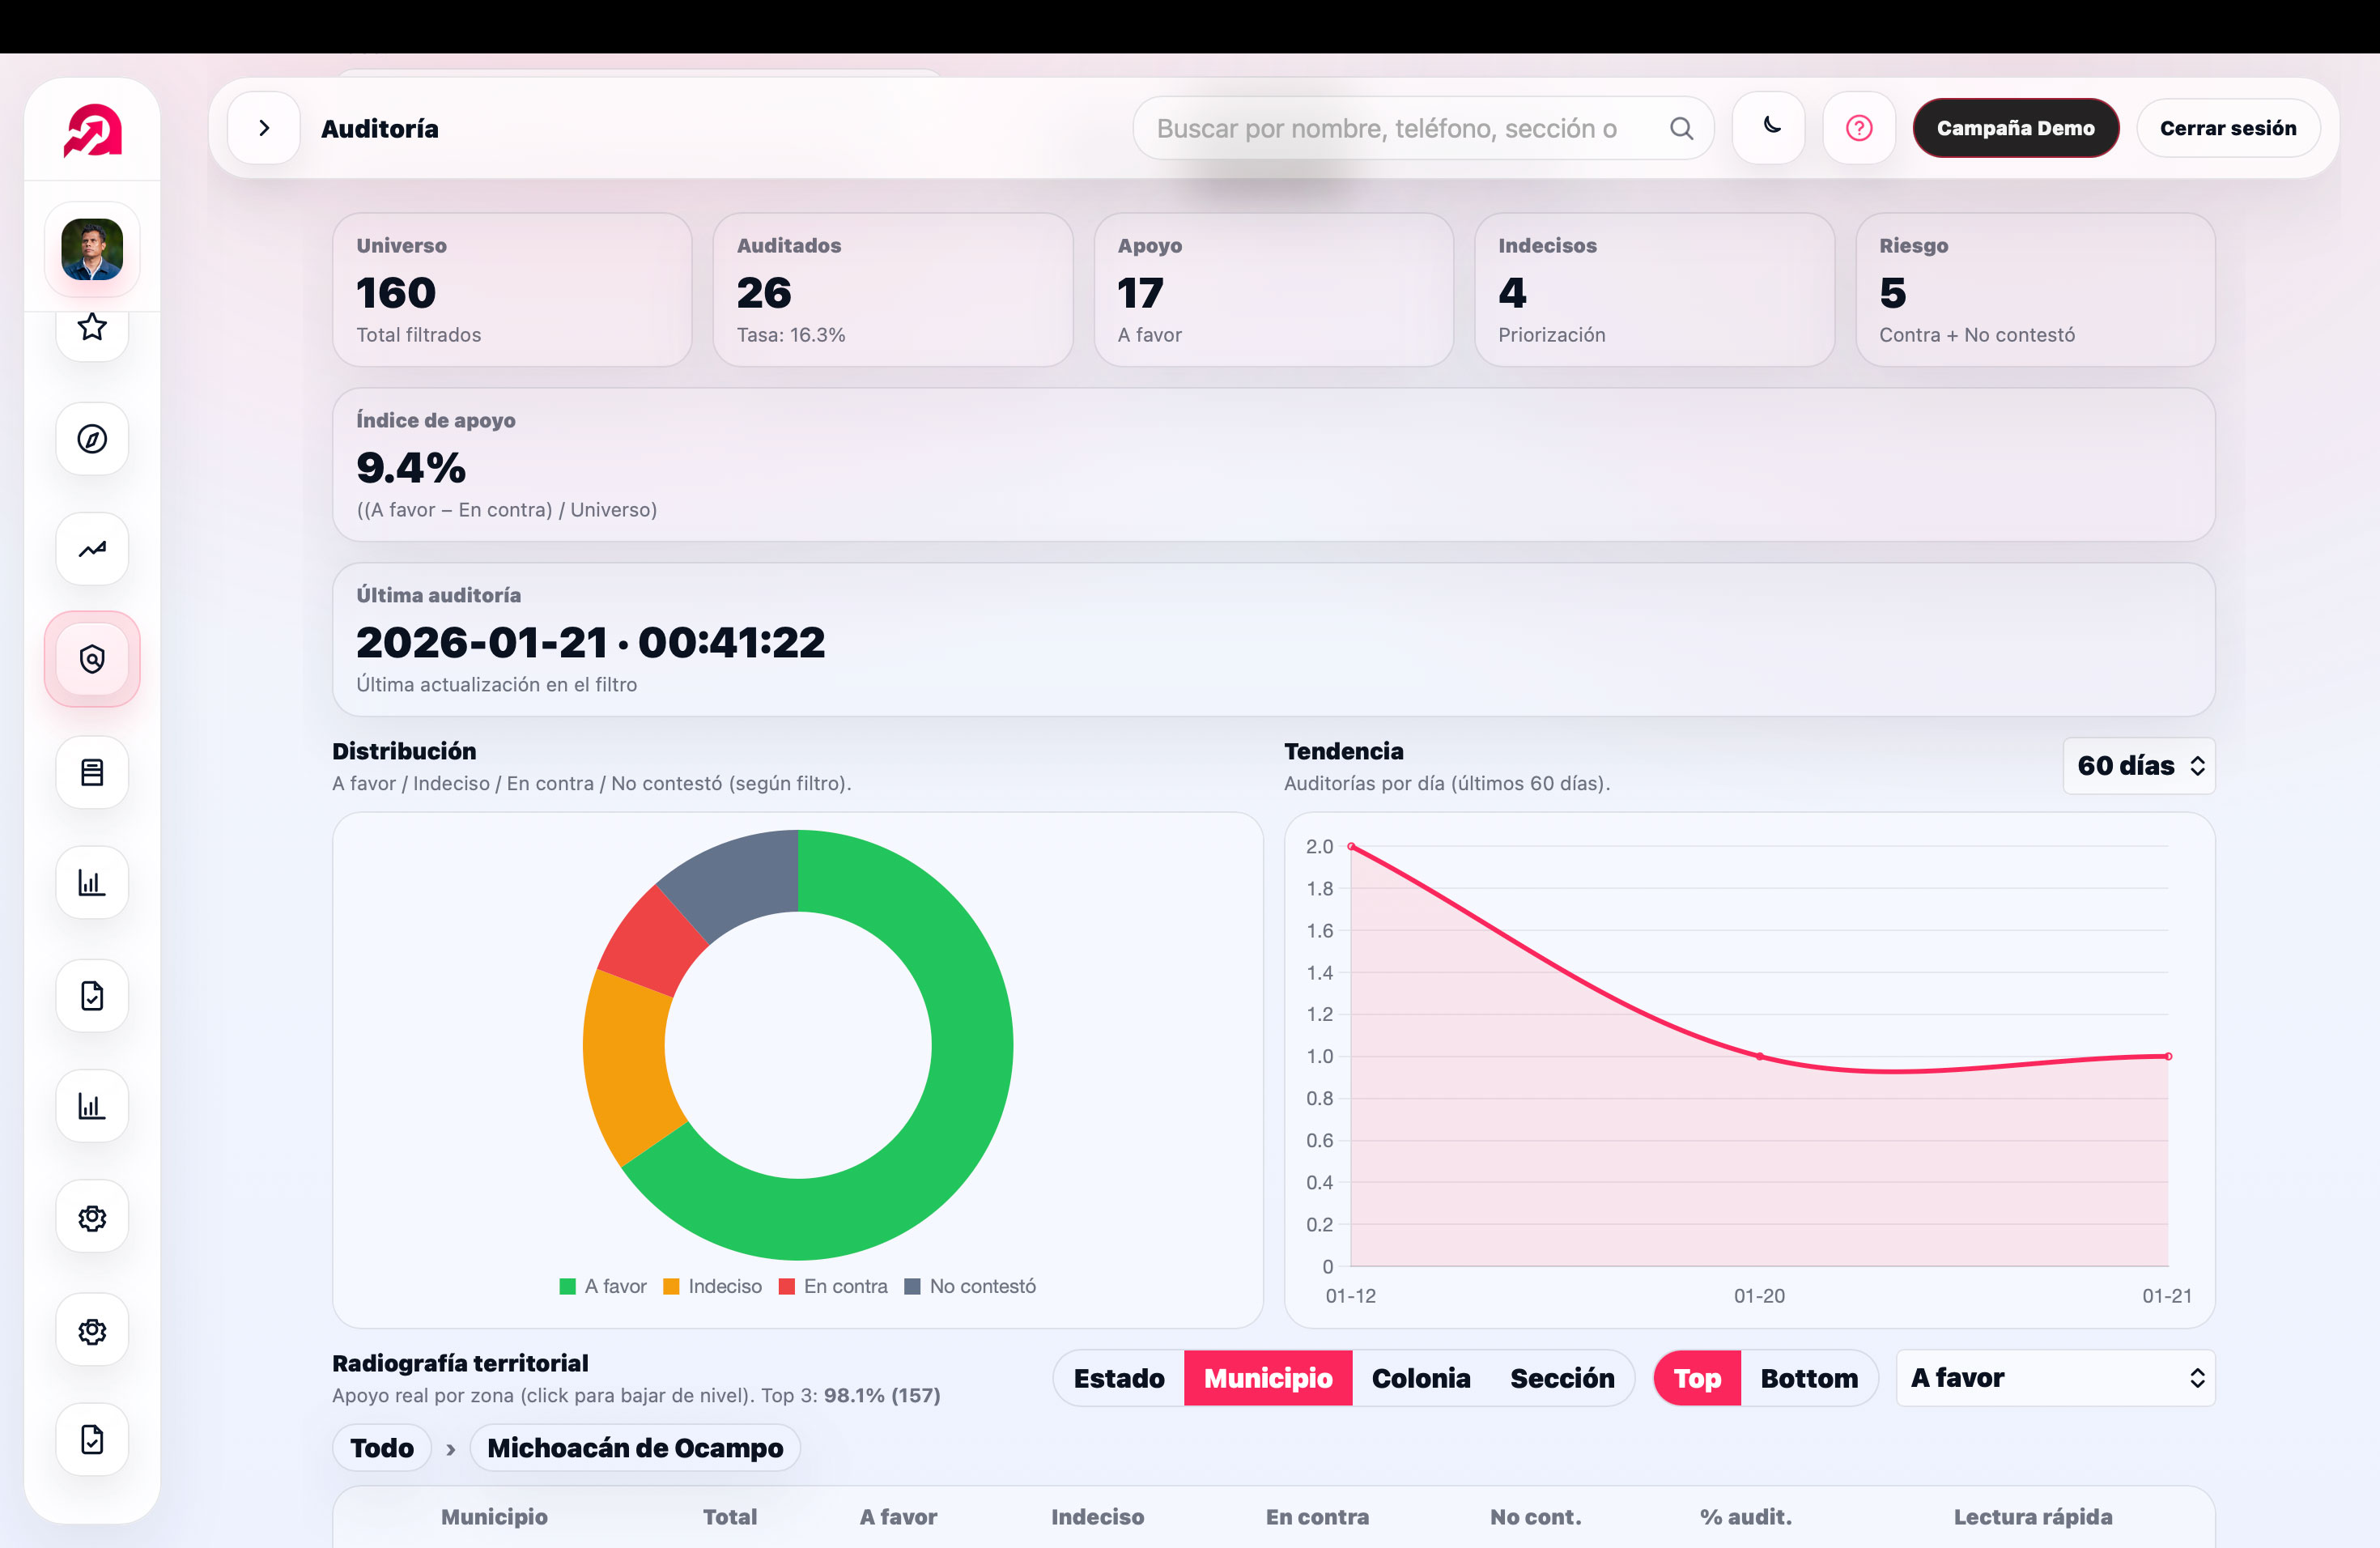The height and width of the screenshot is (1548, 2380).
Task: Click the magnifier search icon
Action: [1681, 128]
